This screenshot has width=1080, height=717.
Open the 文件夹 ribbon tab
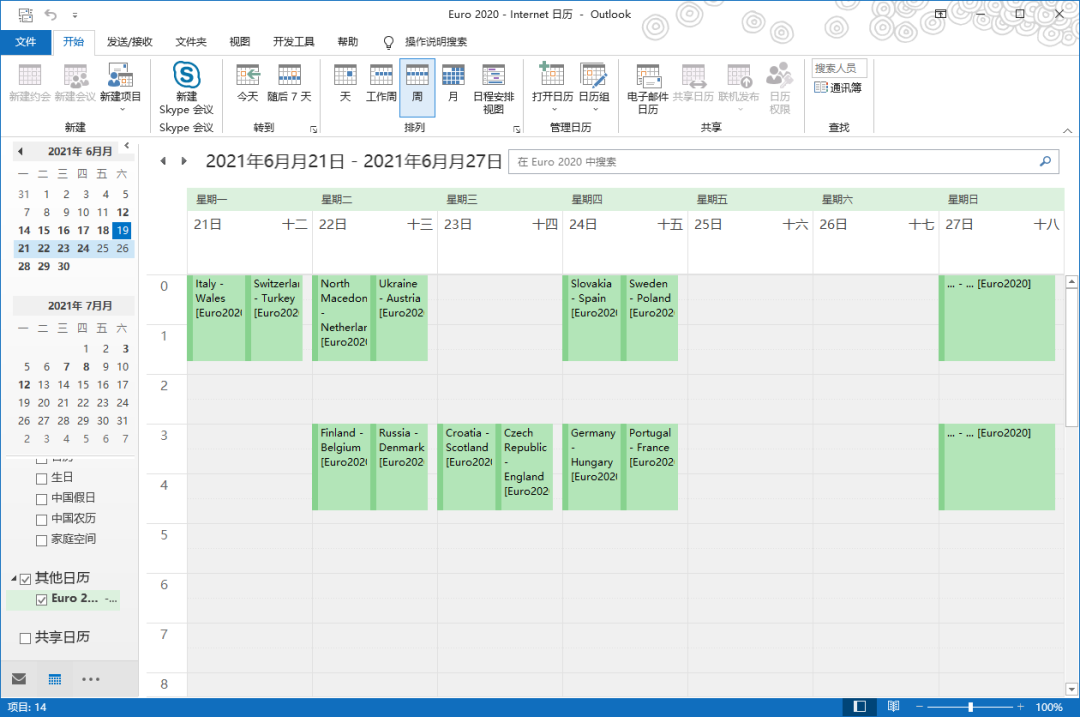pyautogui.click(x=191, y=42)
